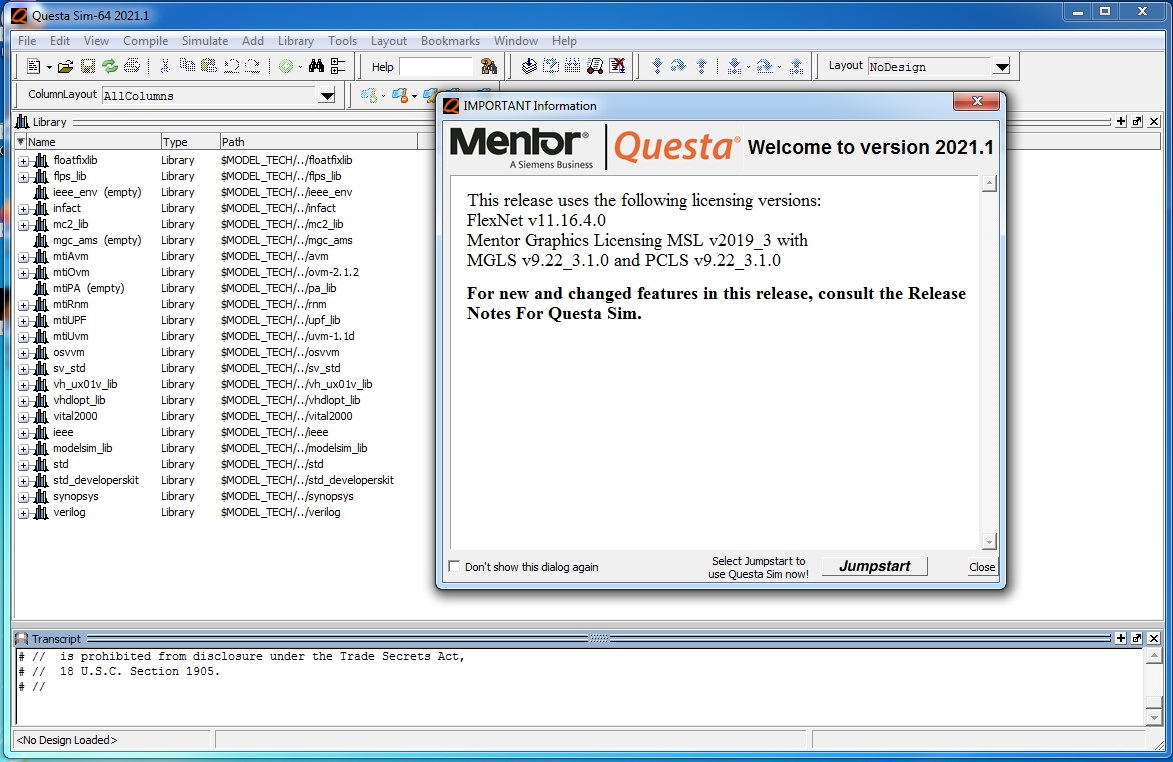Click the $MODEL_TECH/../uvm-1.1d path
Image resolution: width=1173 pixels, height=762 pixels.
point(287,337)
